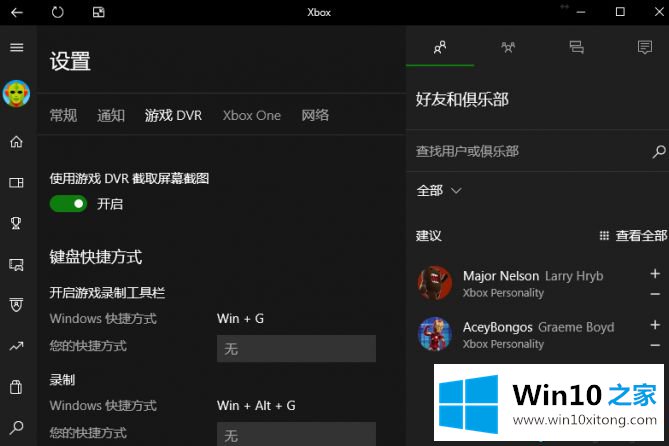Select the 游戏 DVR settings tab

173,115
